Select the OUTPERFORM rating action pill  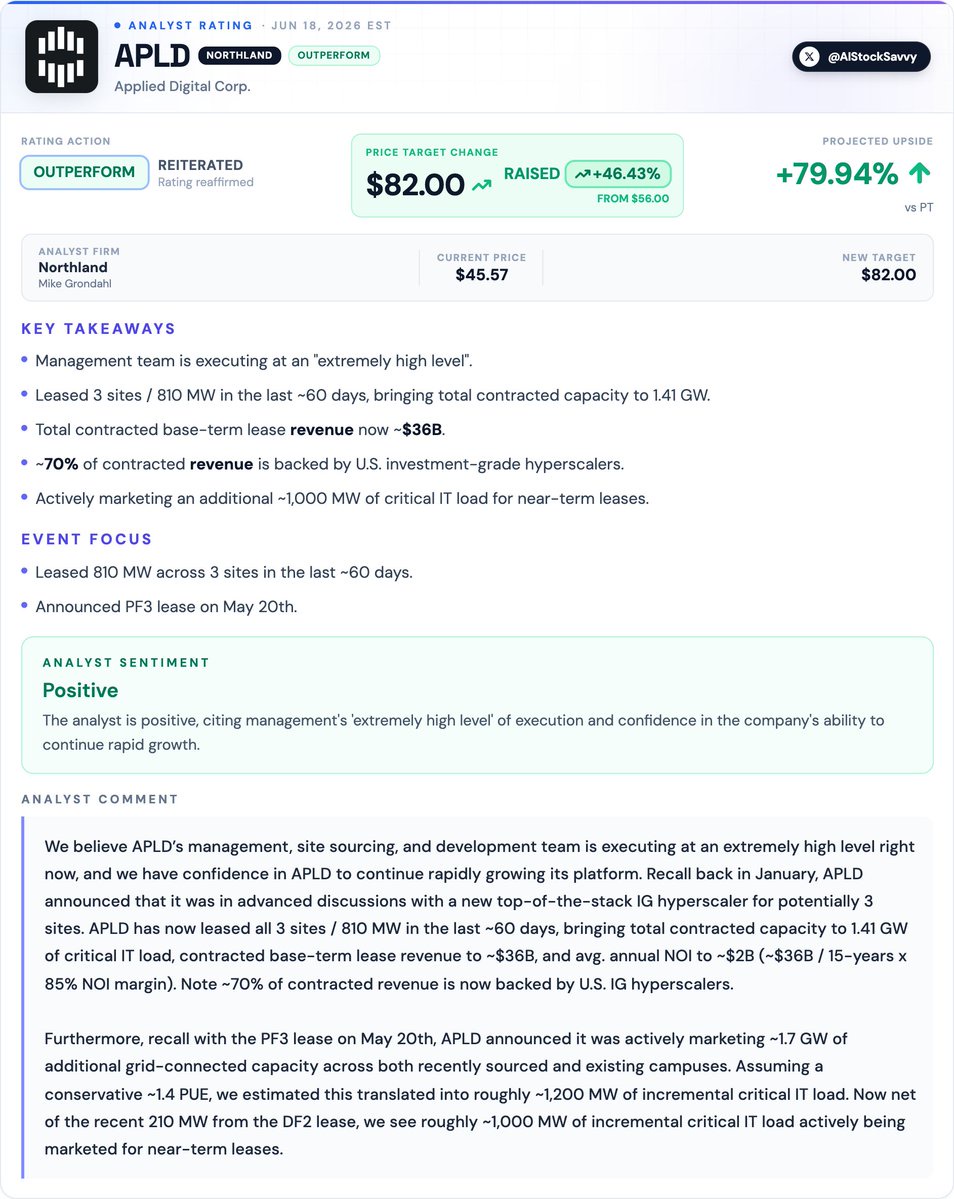click(84, 172)
